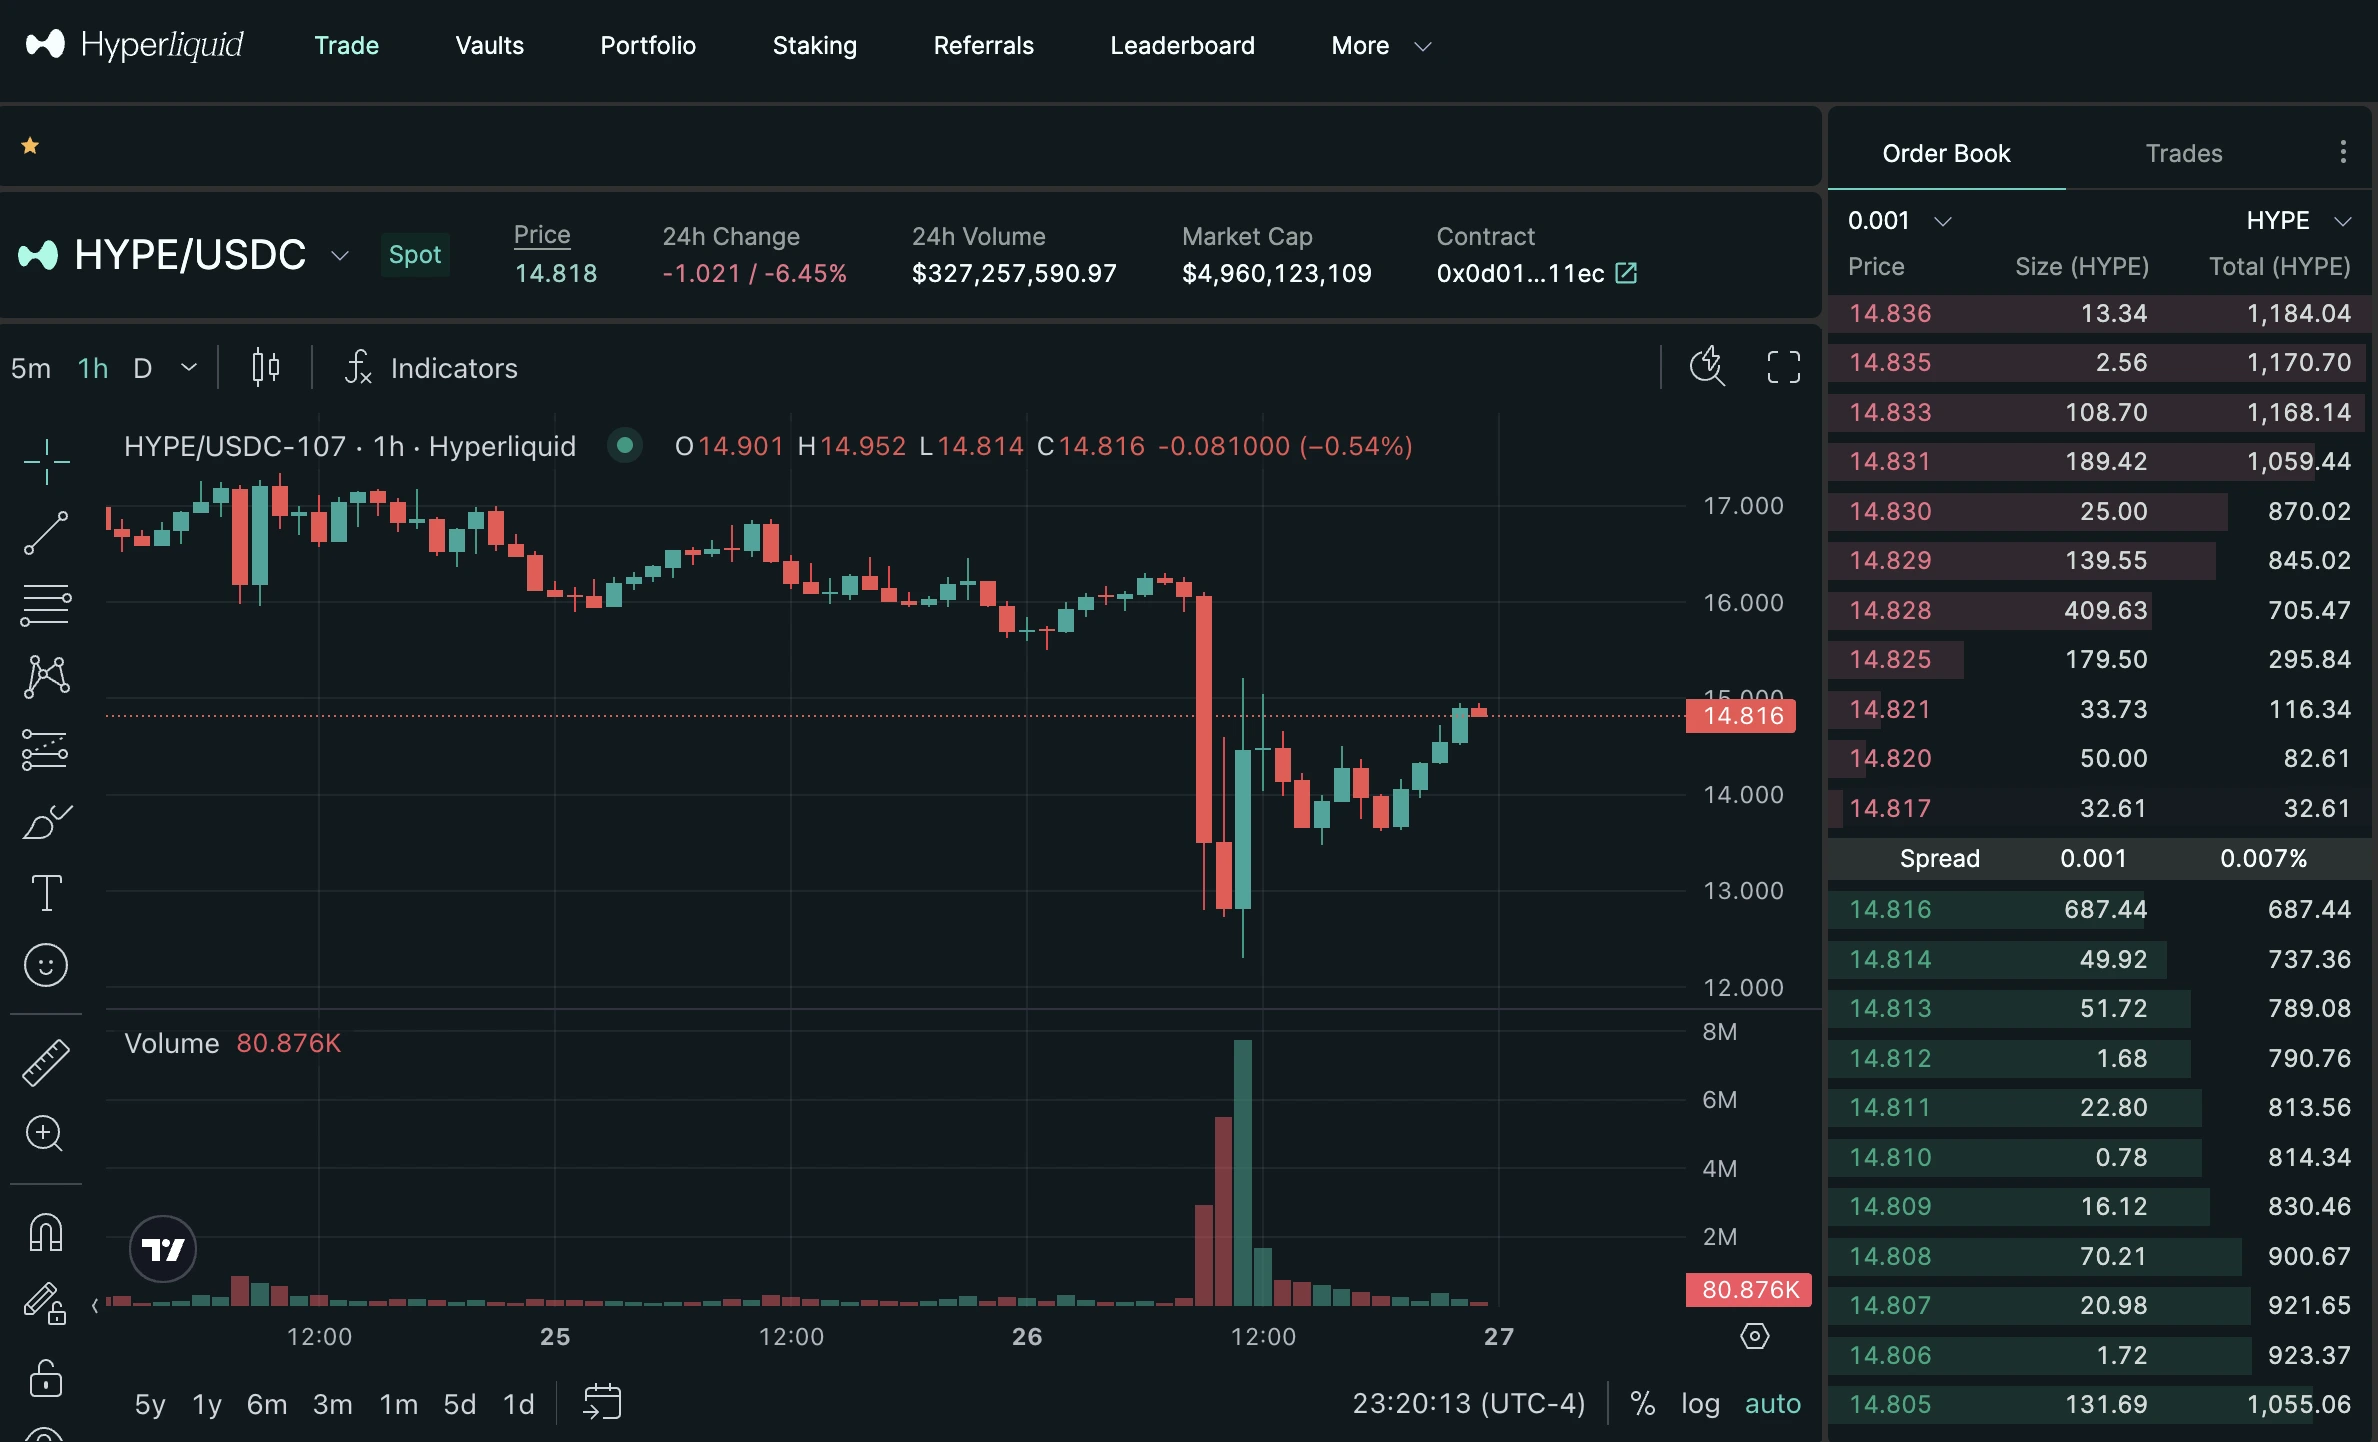This screenshot has width=2378, height=1442.
Task: Select the long position forecasting tool
Action: pos(46,749)
